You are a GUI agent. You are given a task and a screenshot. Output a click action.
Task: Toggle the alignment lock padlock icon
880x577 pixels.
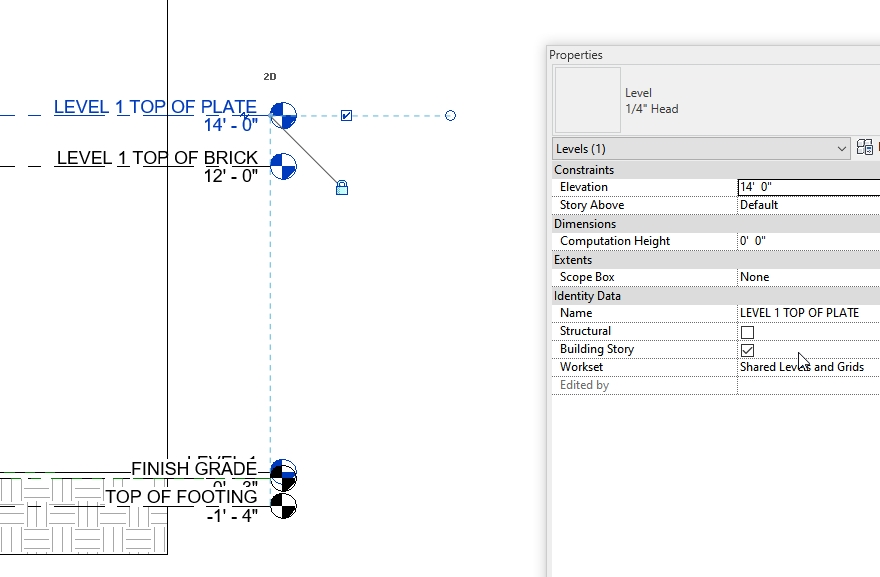pos(342,187)
